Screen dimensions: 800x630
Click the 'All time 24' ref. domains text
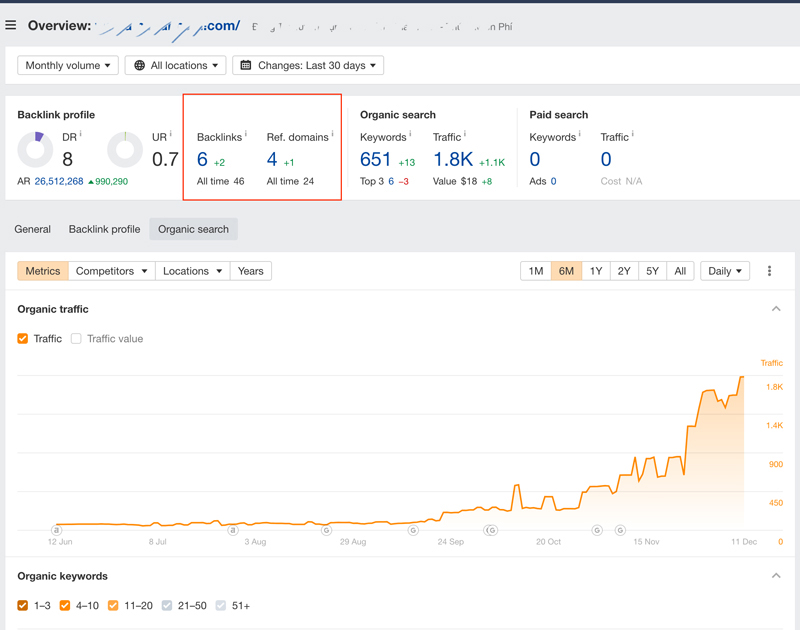290,181
